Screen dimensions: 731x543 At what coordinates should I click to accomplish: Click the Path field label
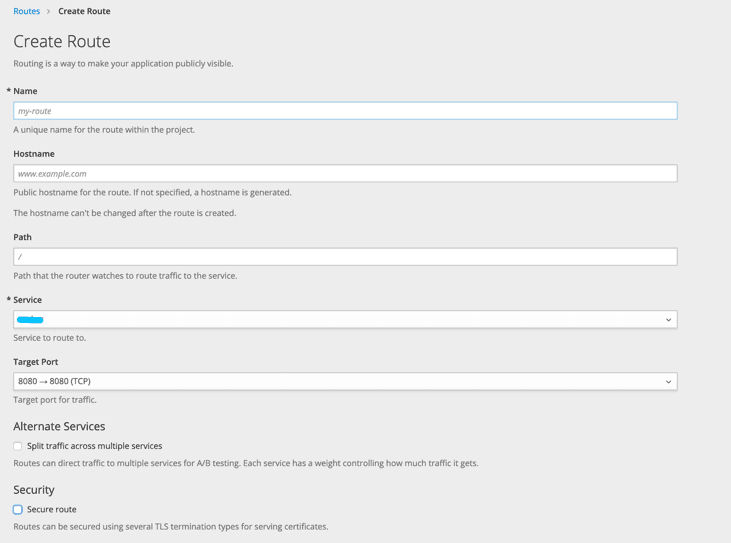pyautogui.click(x=22, y=237)
